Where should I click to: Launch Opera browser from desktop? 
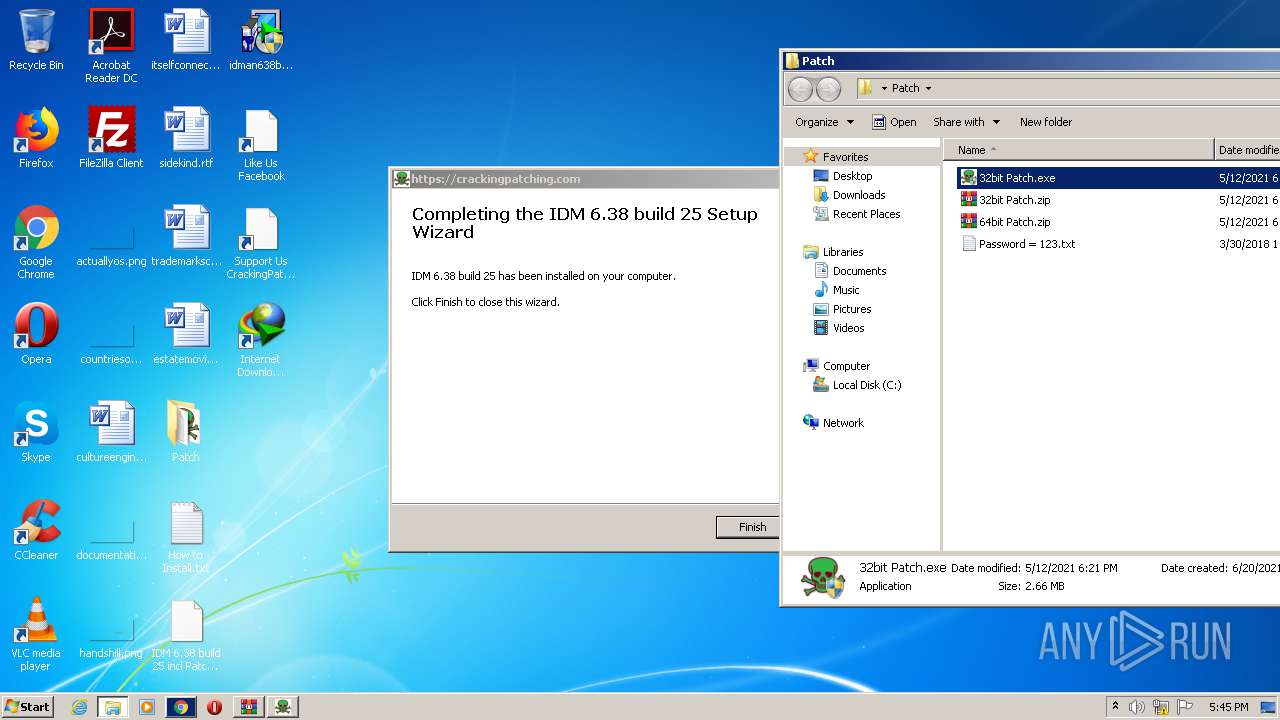pyautogui.click(x=36, y=334)
